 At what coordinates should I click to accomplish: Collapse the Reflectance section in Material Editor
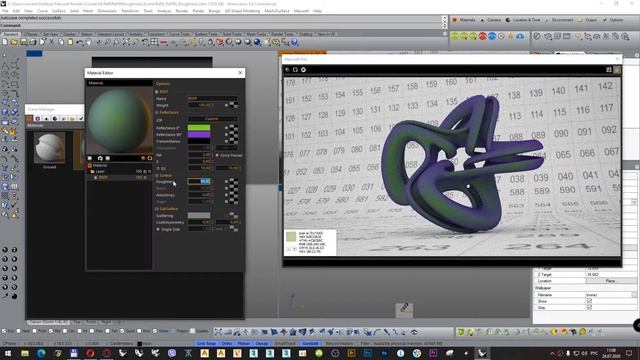click(157, 112)
